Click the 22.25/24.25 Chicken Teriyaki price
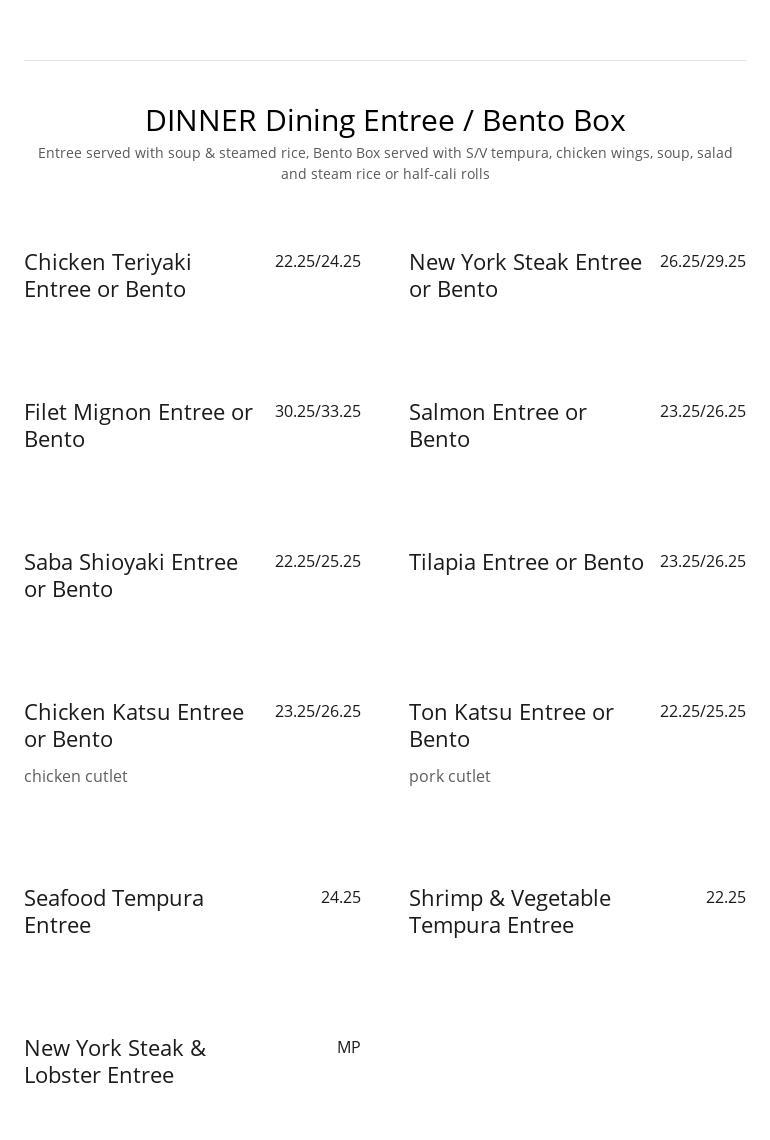 coord(318,261)
